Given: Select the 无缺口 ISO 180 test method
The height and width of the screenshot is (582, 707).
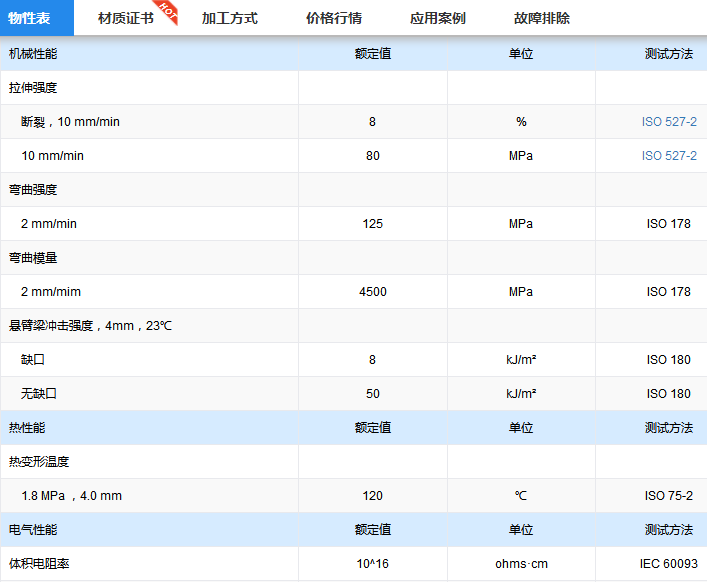Looking at the screenshot, I should coord(668,394).
